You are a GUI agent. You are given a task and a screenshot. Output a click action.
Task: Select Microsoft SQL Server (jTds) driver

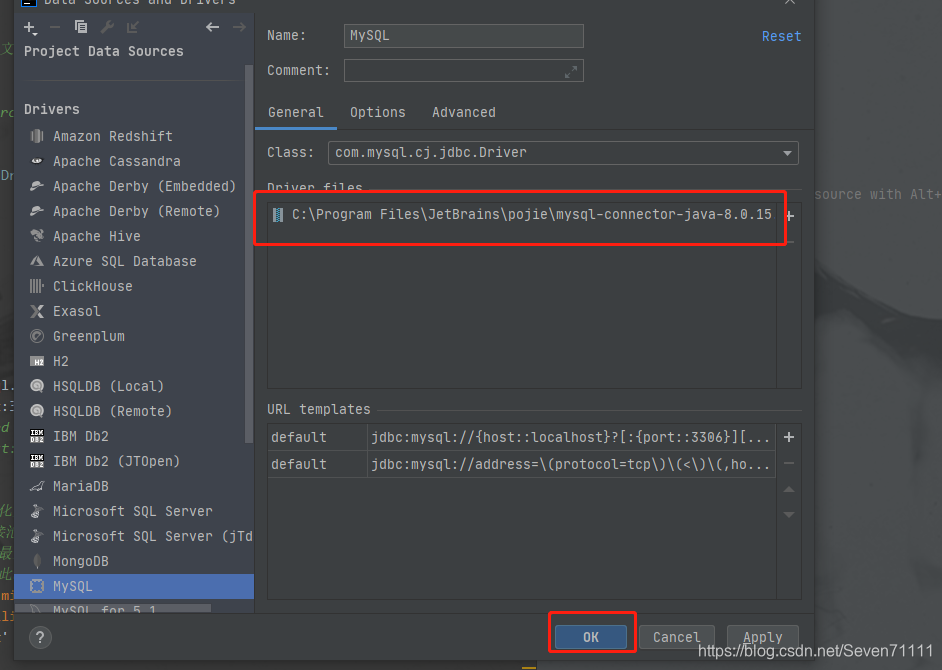[x=134, y=536]
